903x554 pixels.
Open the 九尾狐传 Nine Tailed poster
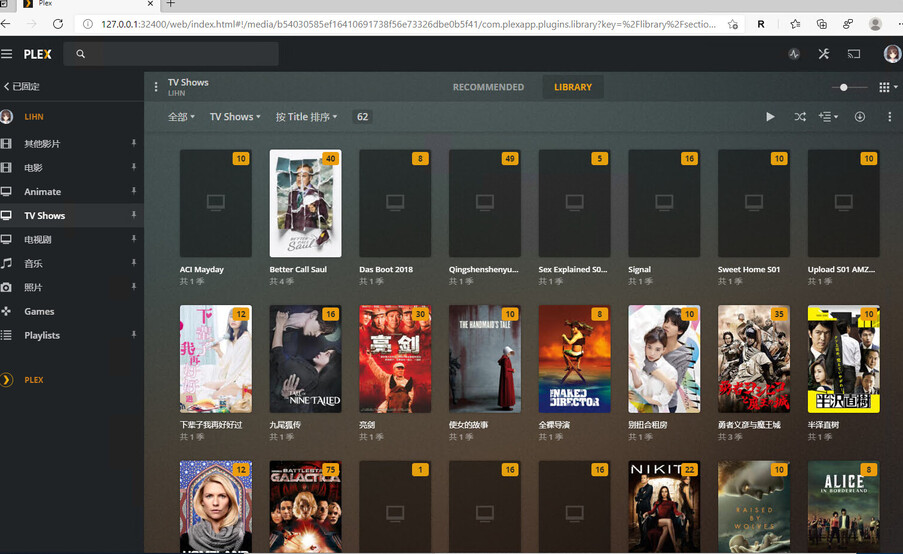point(305,359)
